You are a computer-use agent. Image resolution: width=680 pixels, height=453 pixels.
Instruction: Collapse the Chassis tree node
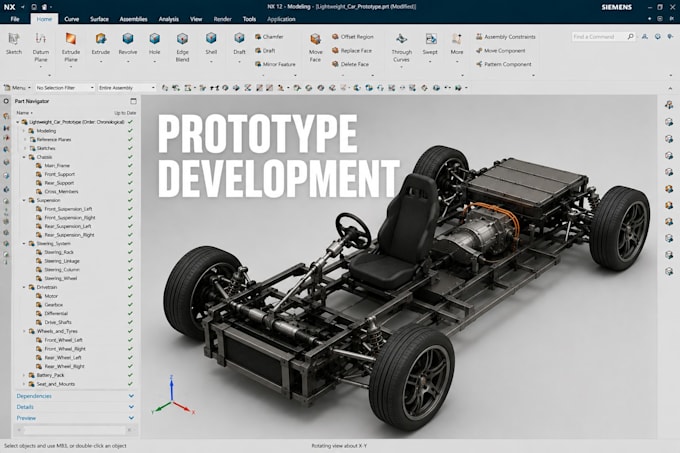(24, 157)
